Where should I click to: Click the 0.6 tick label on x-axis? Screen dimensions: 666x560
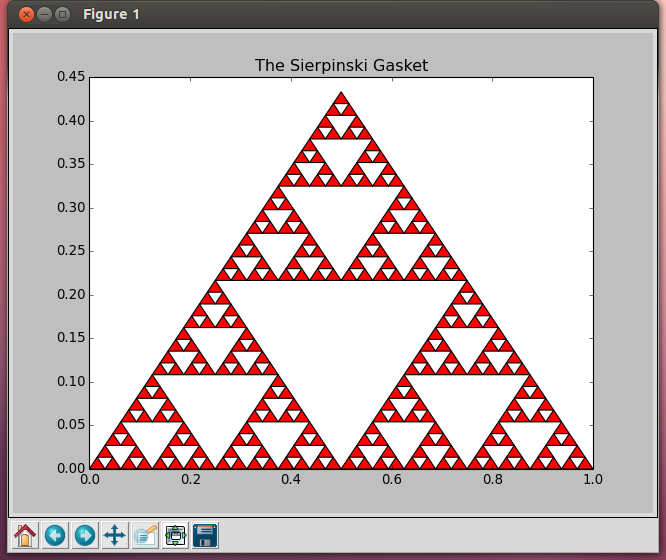click(x=392, y=480)
